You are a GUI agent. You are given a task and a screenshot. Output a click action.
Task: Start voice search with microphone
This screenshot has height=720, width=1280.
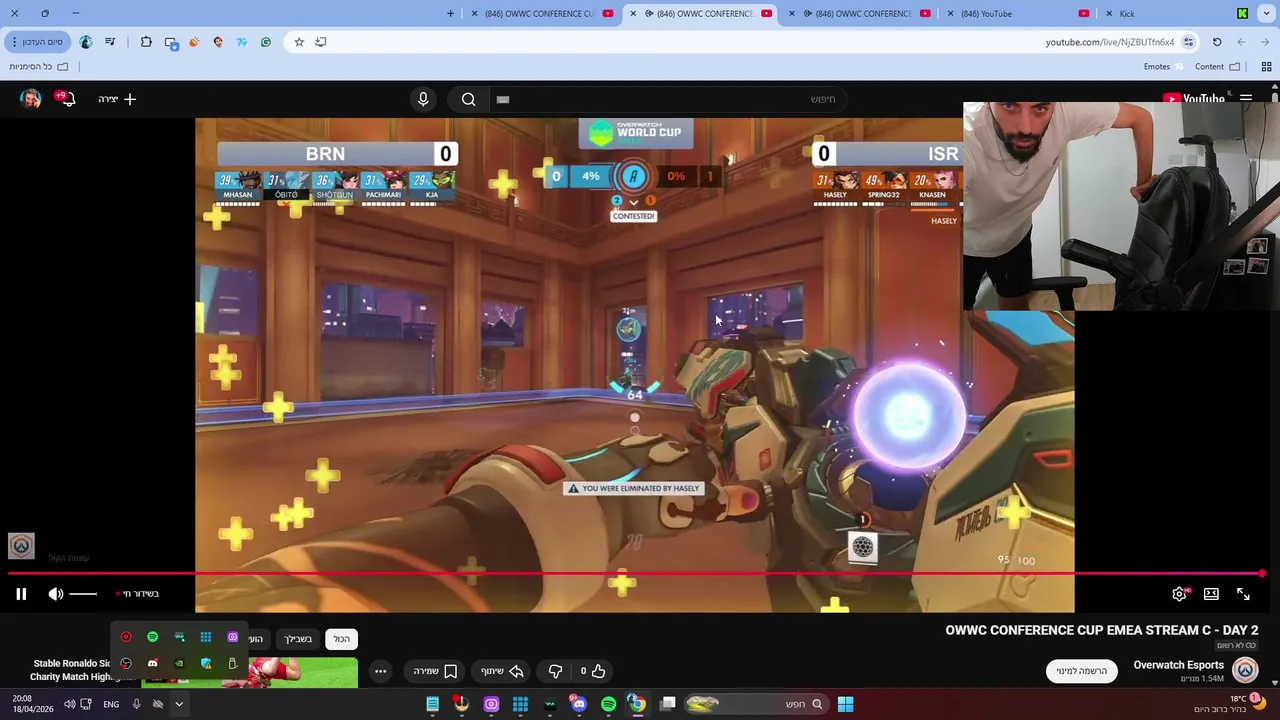[423, 99]
